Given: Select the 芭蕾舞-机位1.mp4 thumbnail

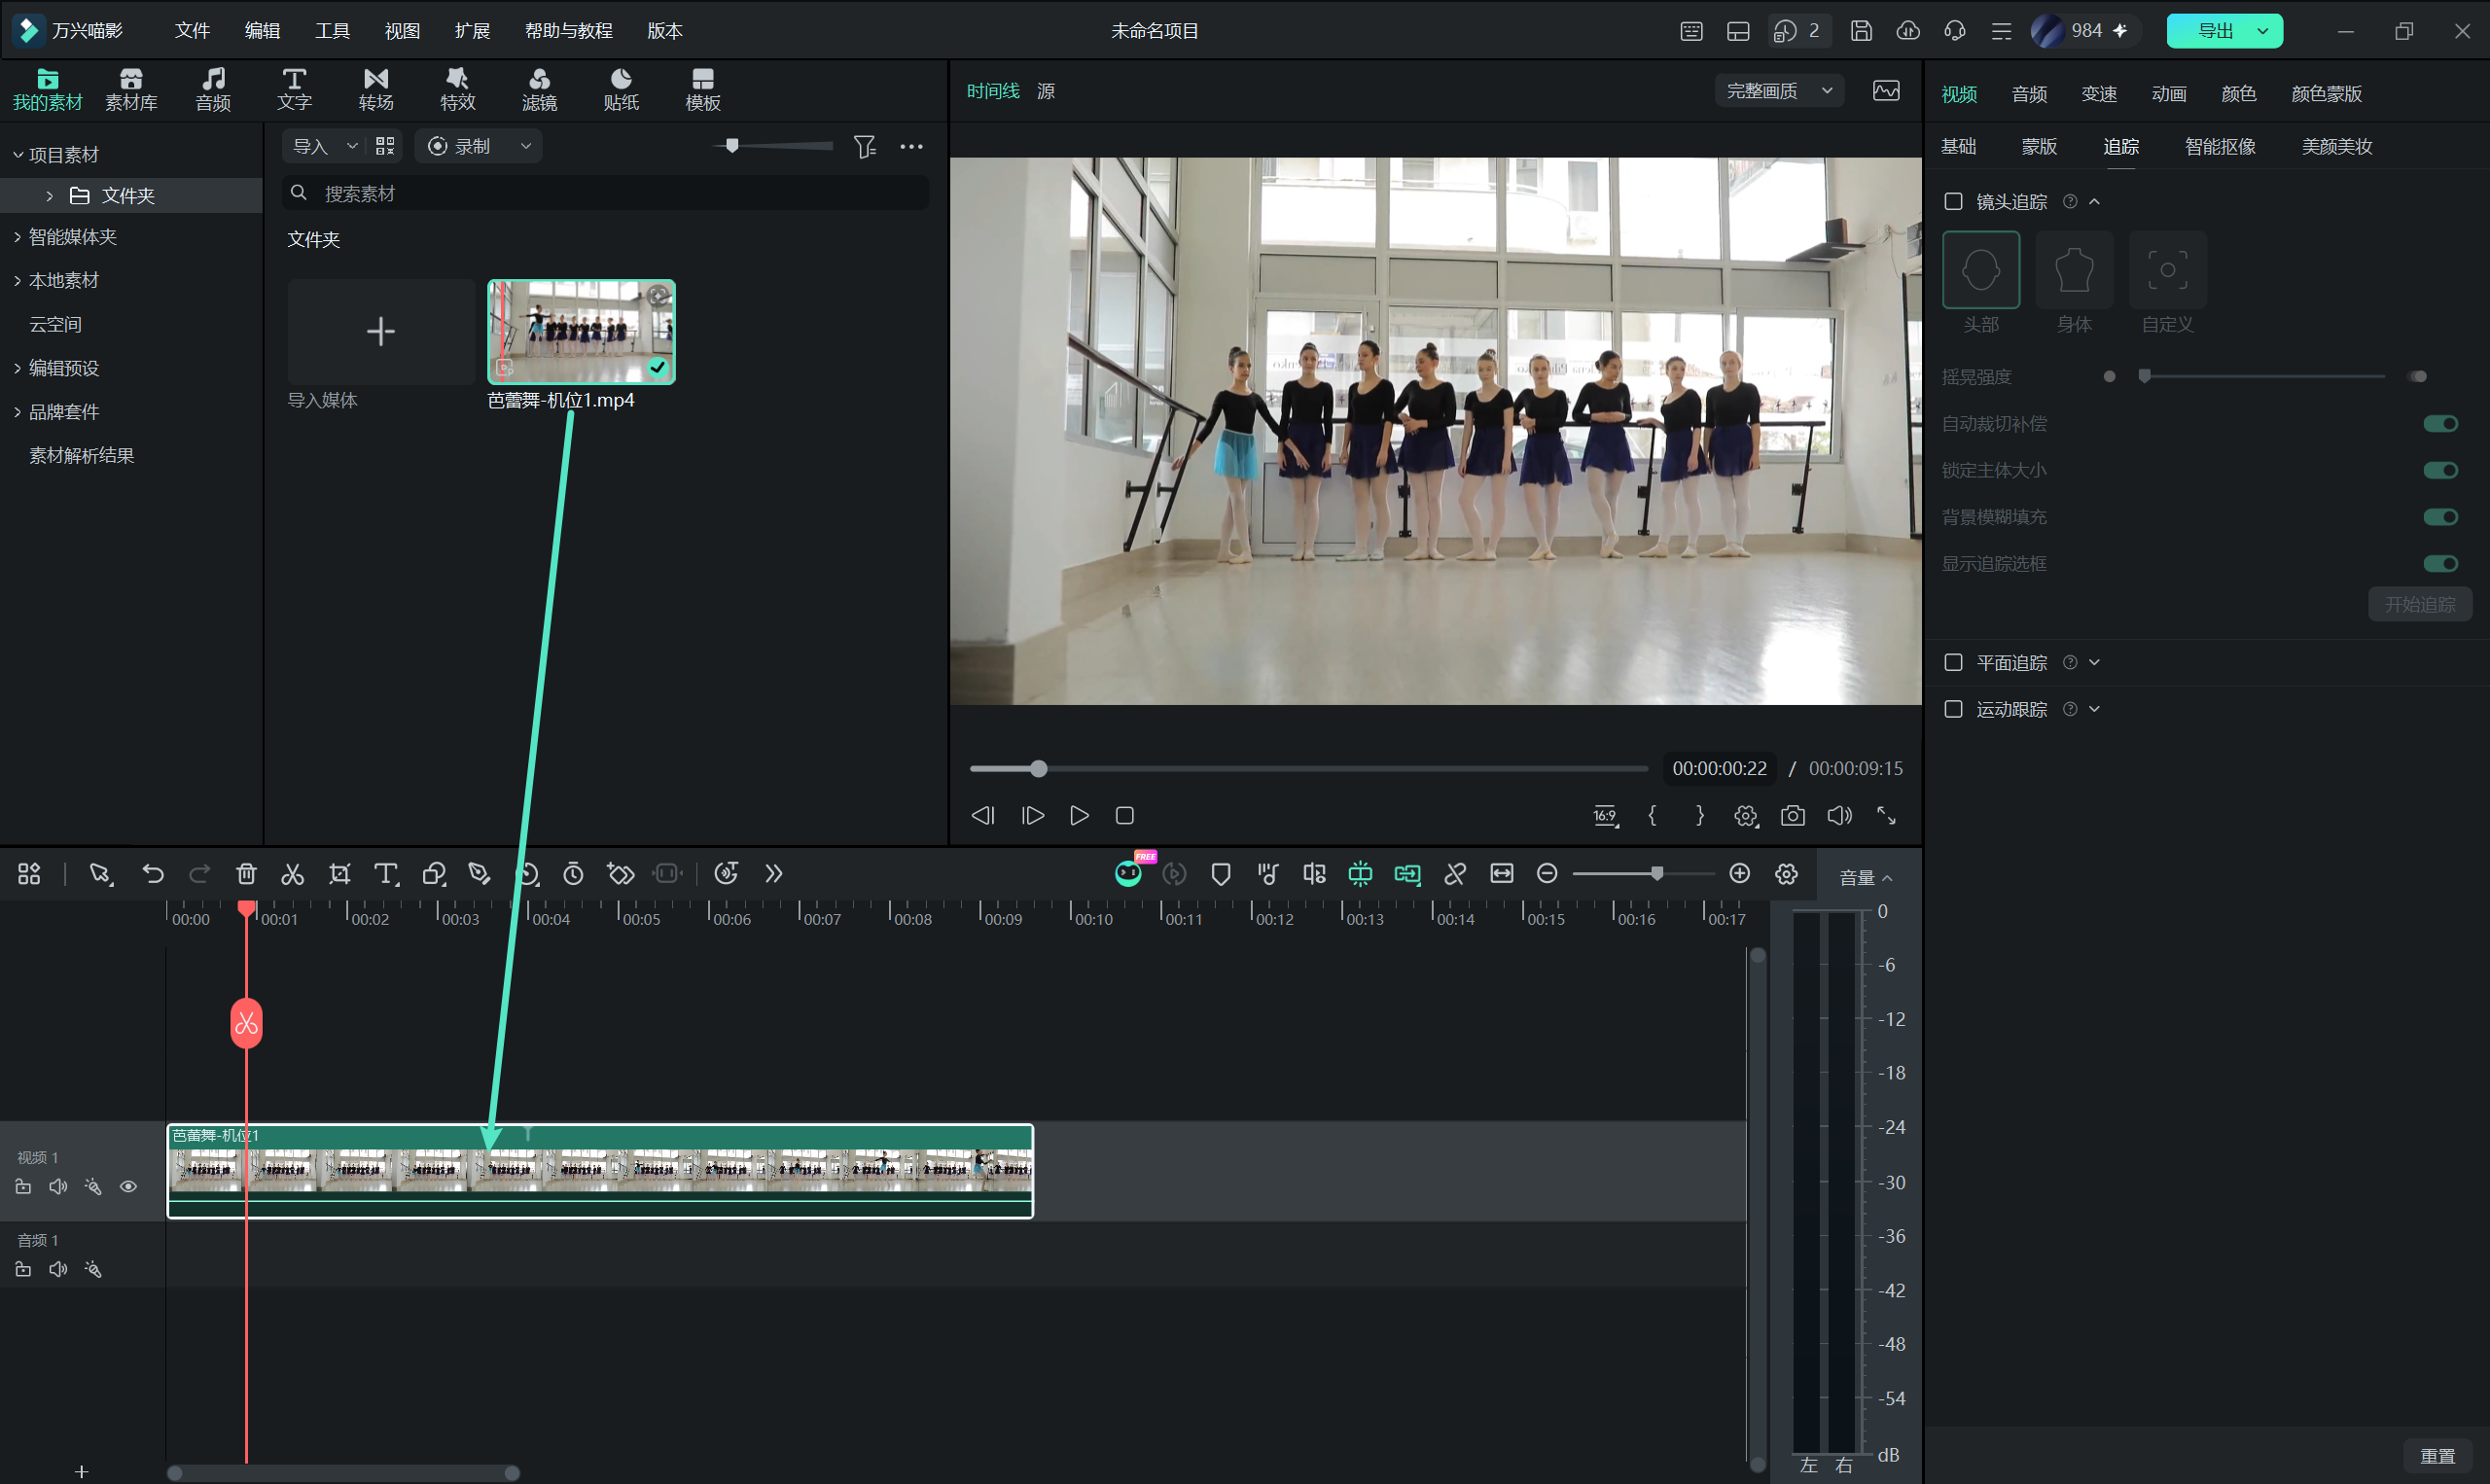Looking at the screenshot, I should (x=581, y=332).
